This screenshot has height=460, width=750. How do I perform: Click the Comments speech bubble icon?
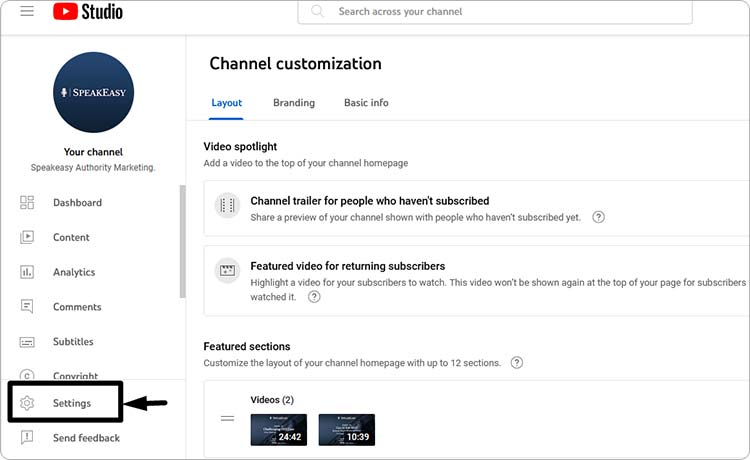click(x=27, y=307)
